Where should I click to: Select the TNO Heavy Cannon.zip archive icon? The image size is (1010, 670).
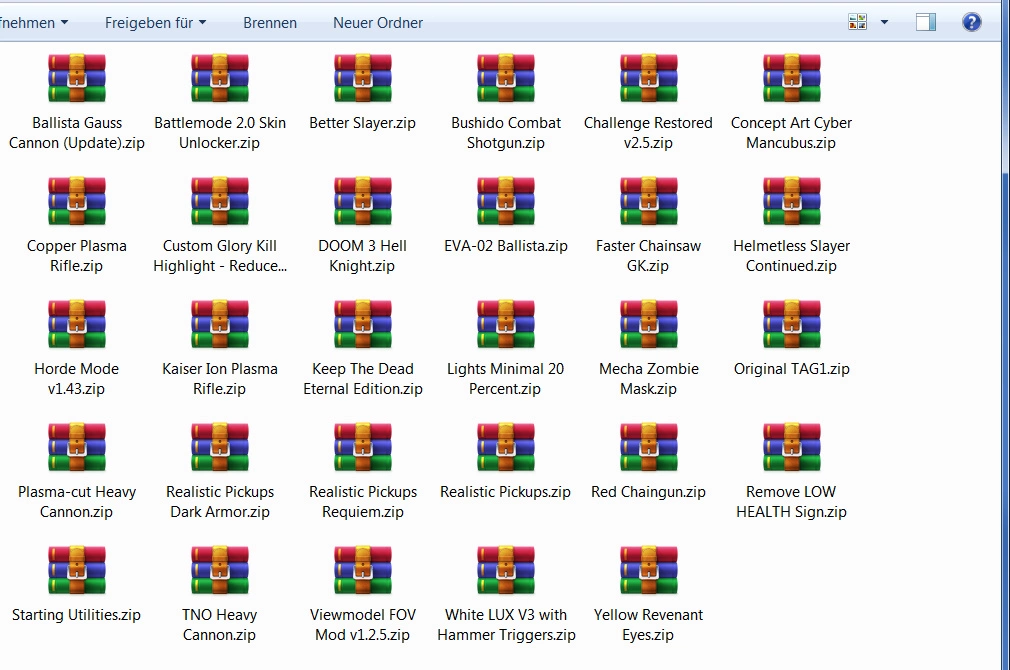tap(220, 570)
